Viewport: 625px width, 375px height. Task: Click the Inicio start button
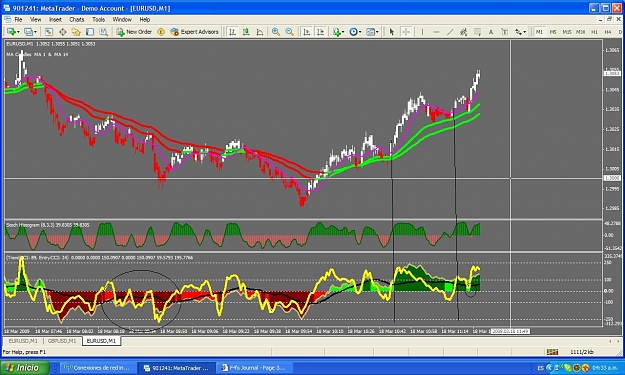point(25,367)
